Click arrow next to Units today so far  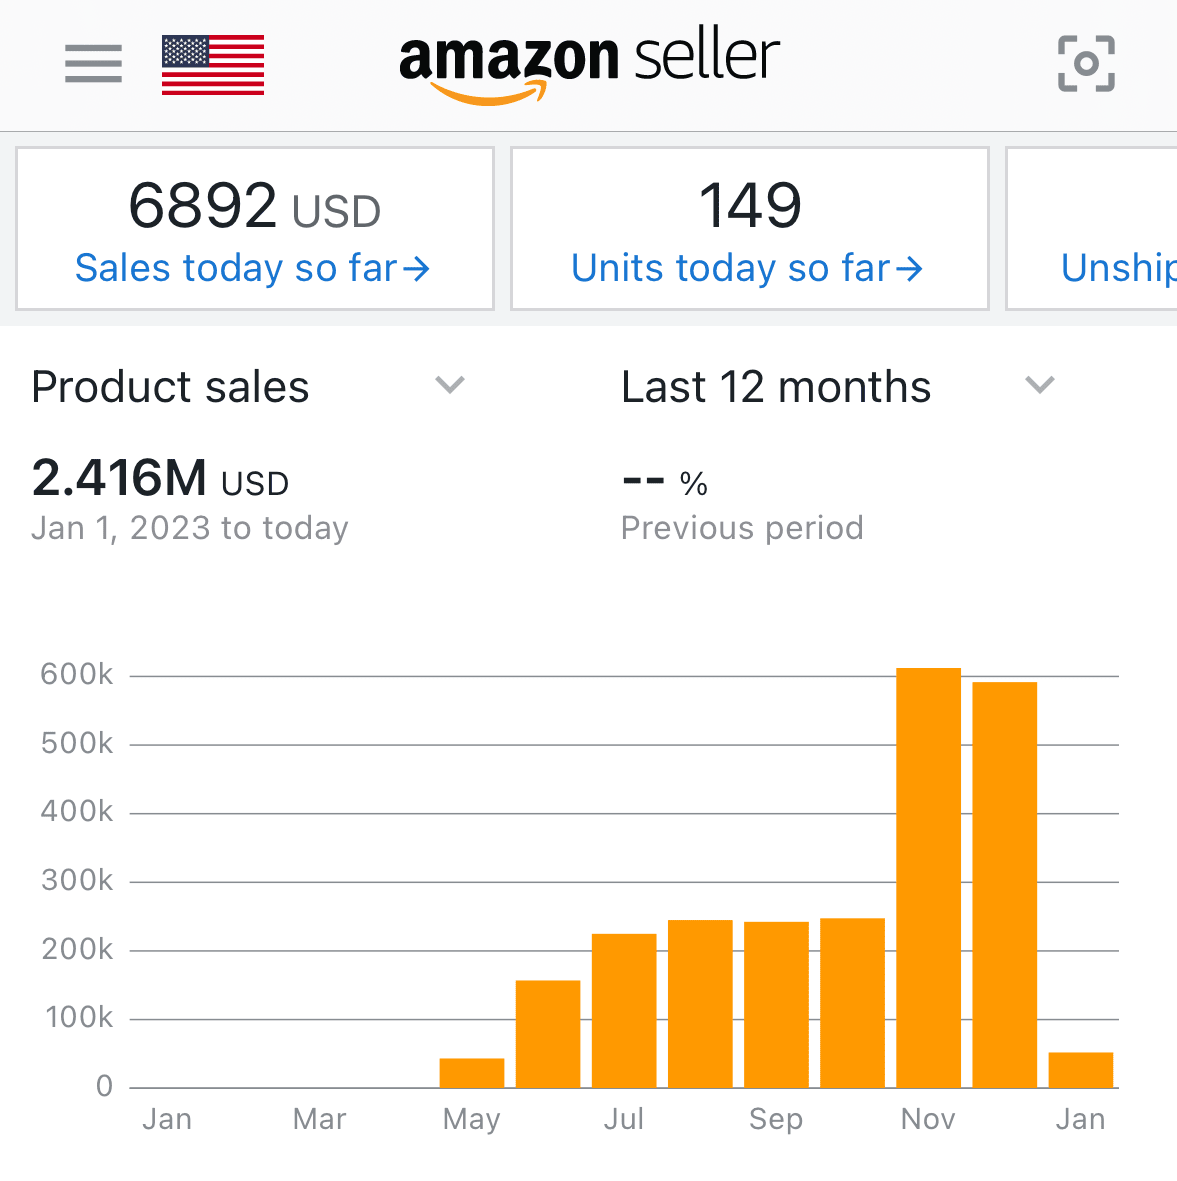tap(908, 269)
